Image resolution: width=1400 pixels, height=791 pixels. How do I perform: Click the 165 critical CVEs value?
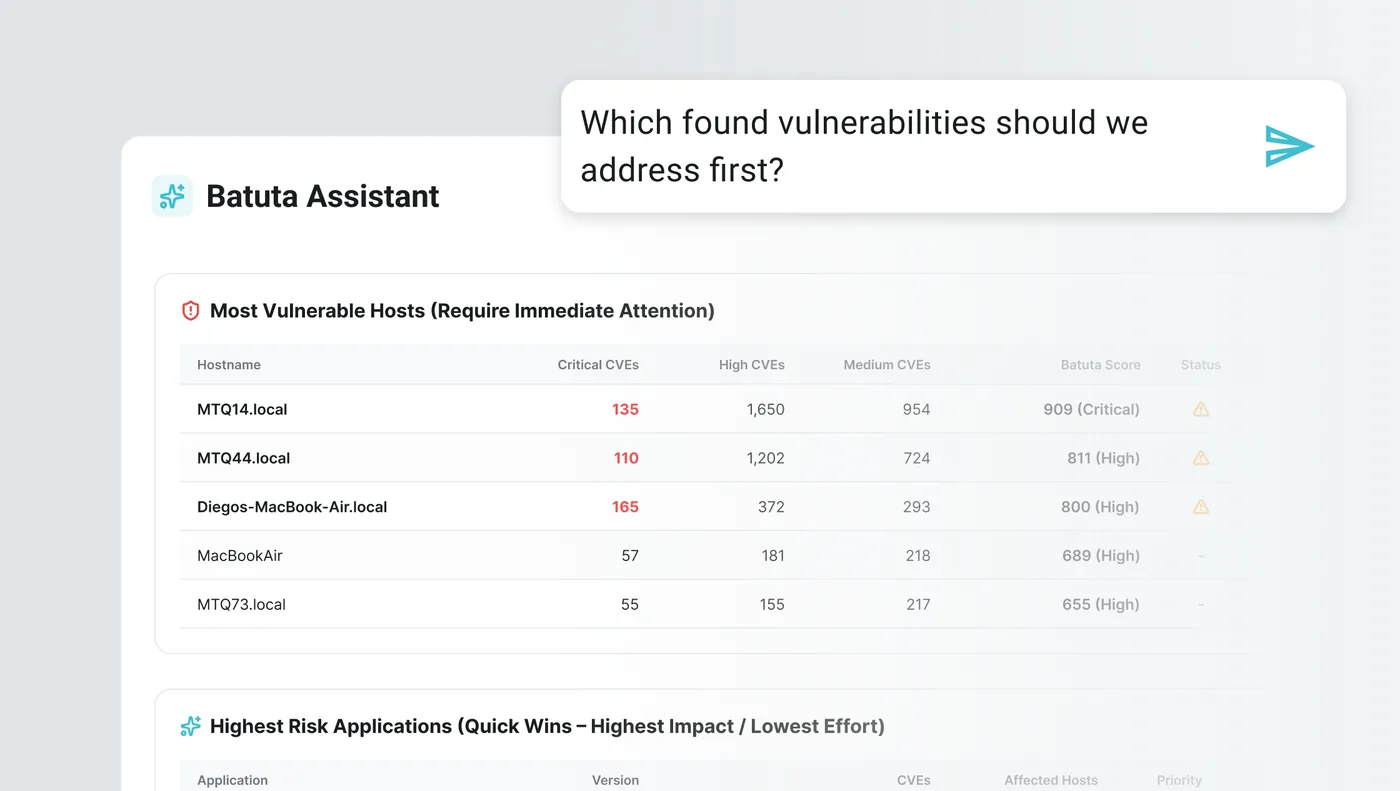625,507
